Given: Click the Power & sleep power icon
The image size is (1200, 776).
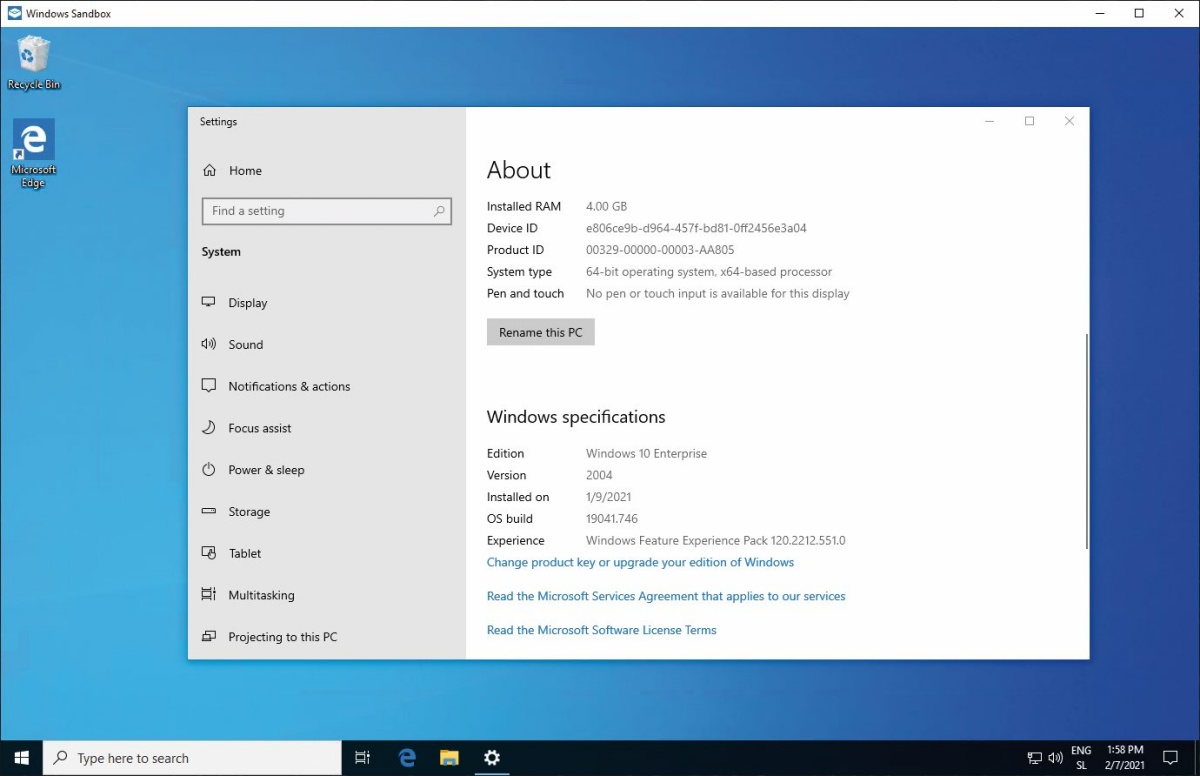Looking at the screenshot, I should point(209,469).
